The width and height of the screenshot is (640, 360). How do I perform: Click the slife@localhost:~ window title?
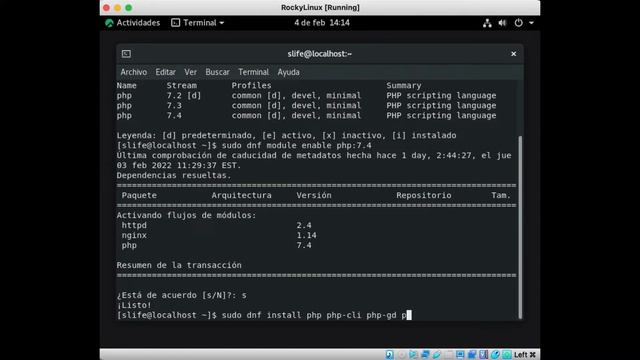[x=320, y=54]
